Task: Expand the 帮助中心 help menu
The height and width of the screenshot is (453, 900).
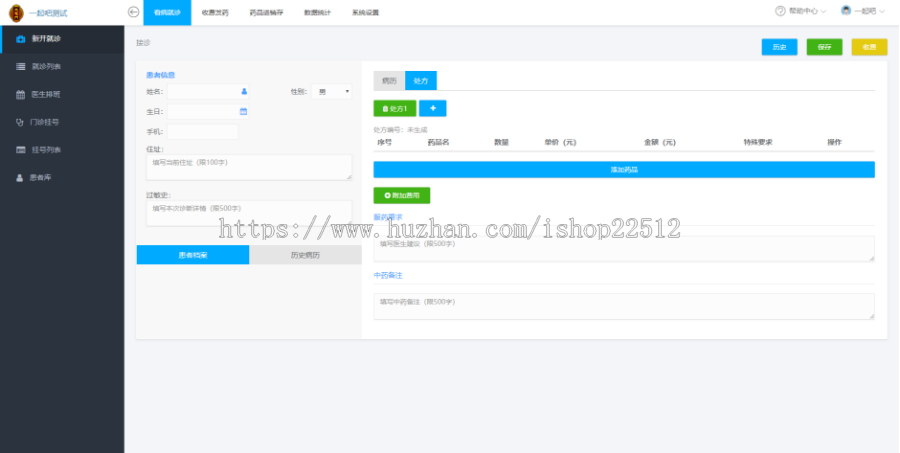Action: [800, 11]
